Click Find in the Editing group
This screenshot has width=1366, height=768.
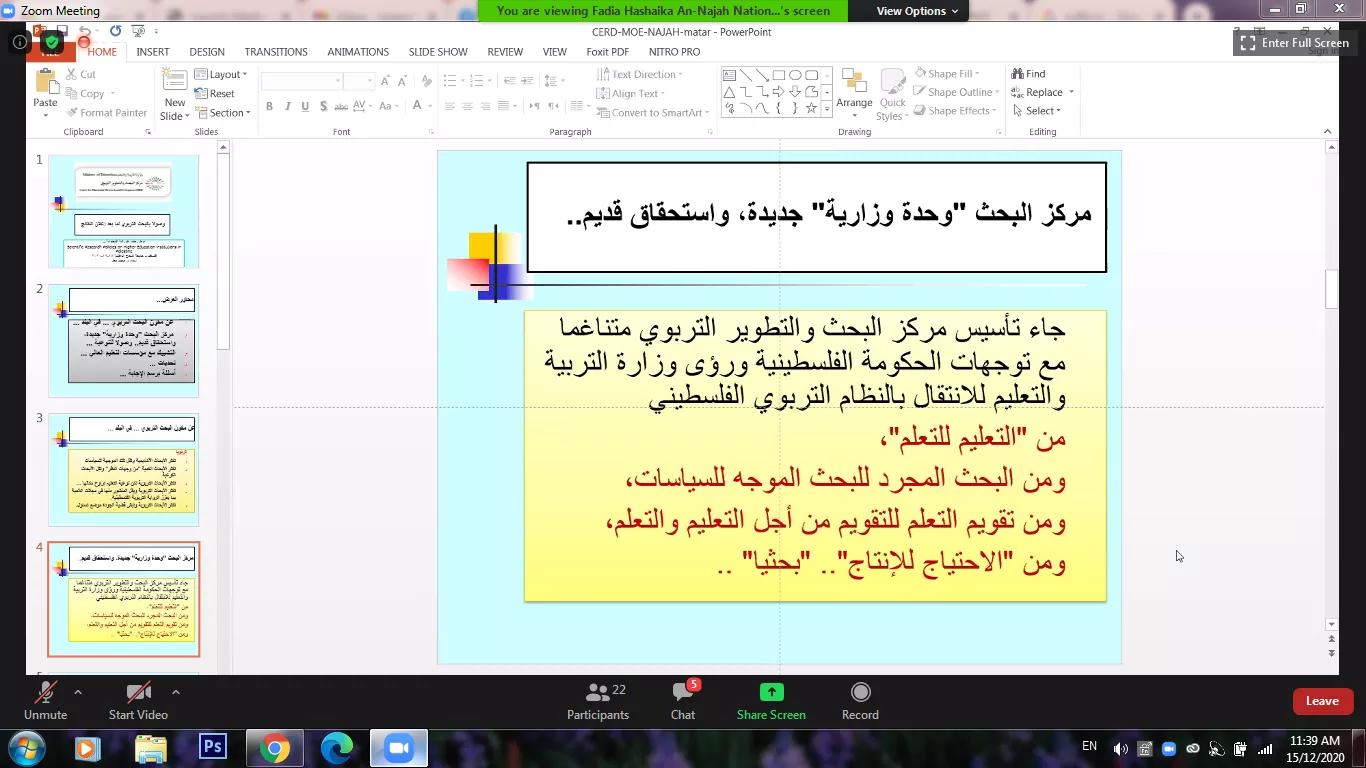[x=1029, y=74]
